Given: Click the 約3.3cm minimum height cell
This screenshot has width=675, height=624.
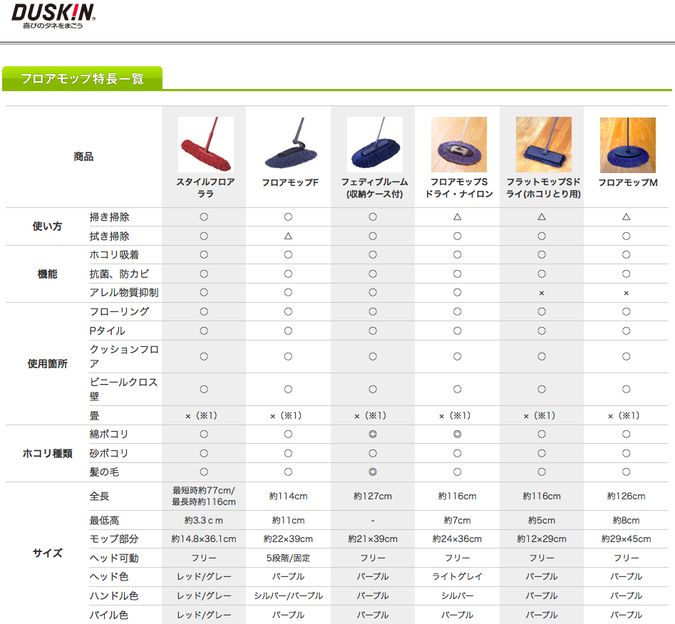Looking at the screenshot, I should click(x=204, y=520).
